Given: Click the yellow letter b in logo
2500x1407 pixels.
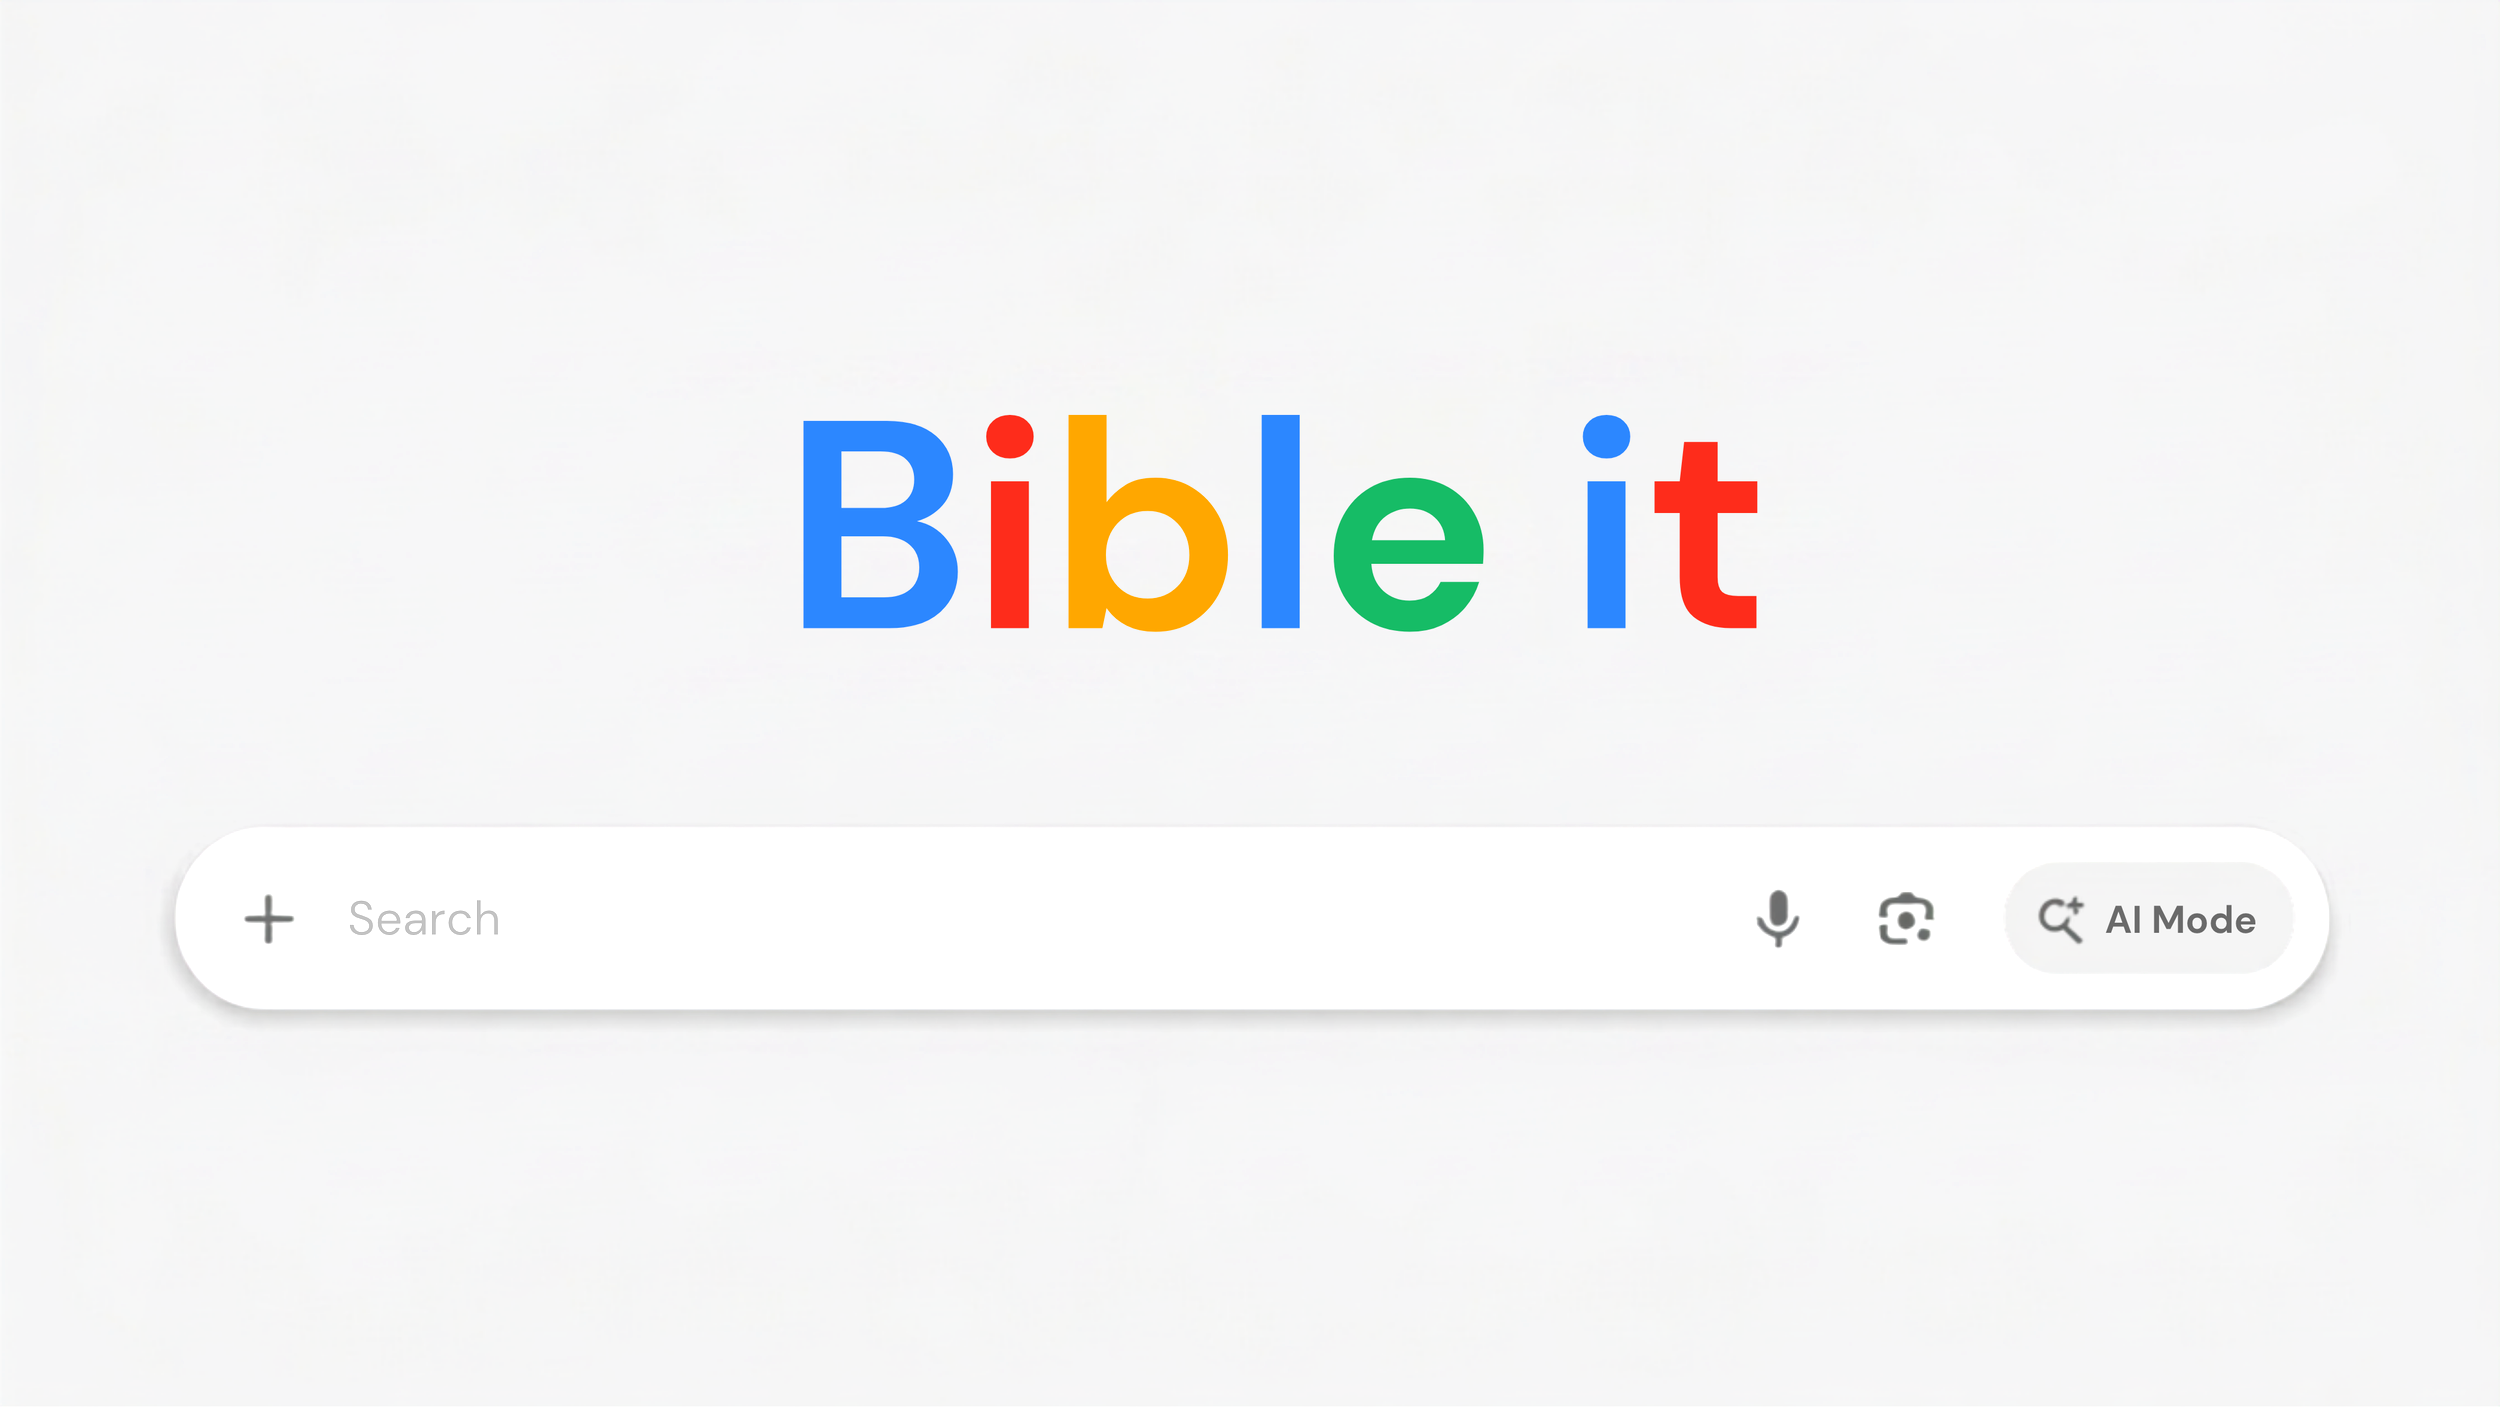Looking at the screenshot, I should [1148, 523].
